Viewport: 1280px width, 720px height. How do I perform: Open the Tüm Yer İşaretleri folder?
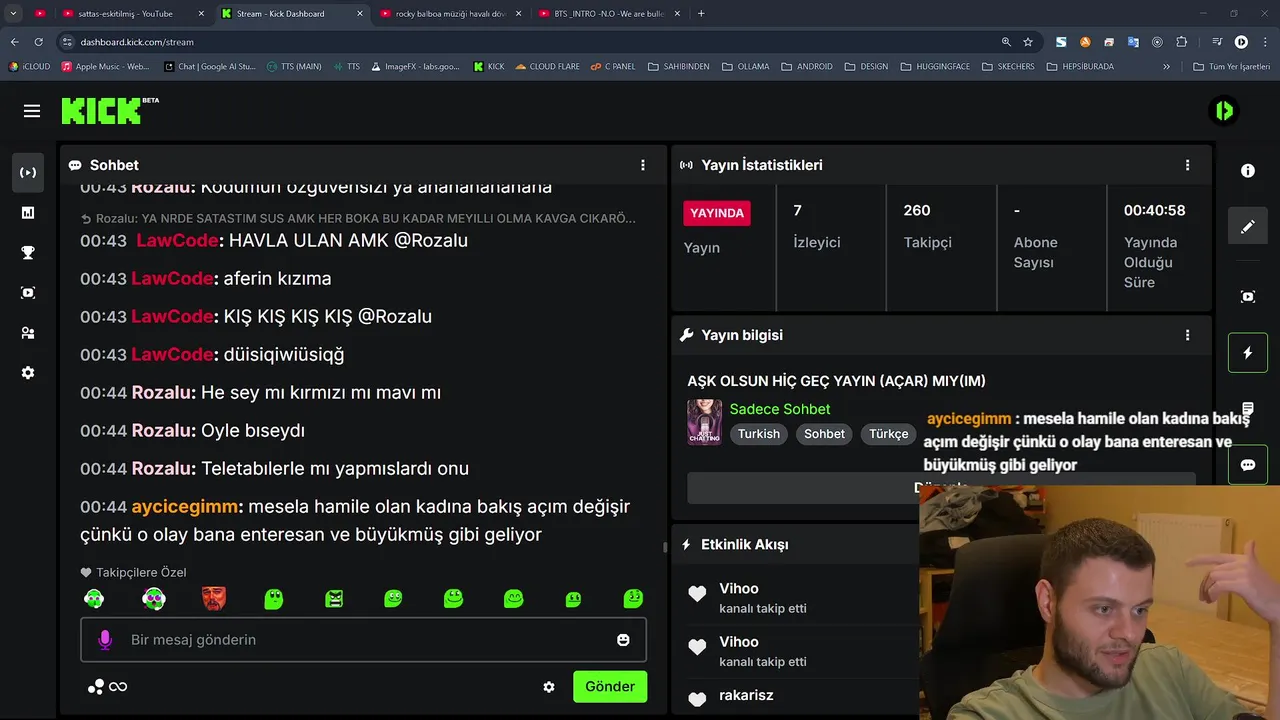(1234, 67)
